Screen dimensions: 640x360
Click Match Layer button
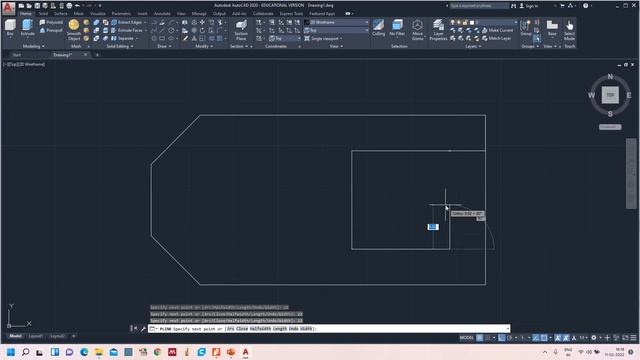pyautogui.click(x=496, y=38)
